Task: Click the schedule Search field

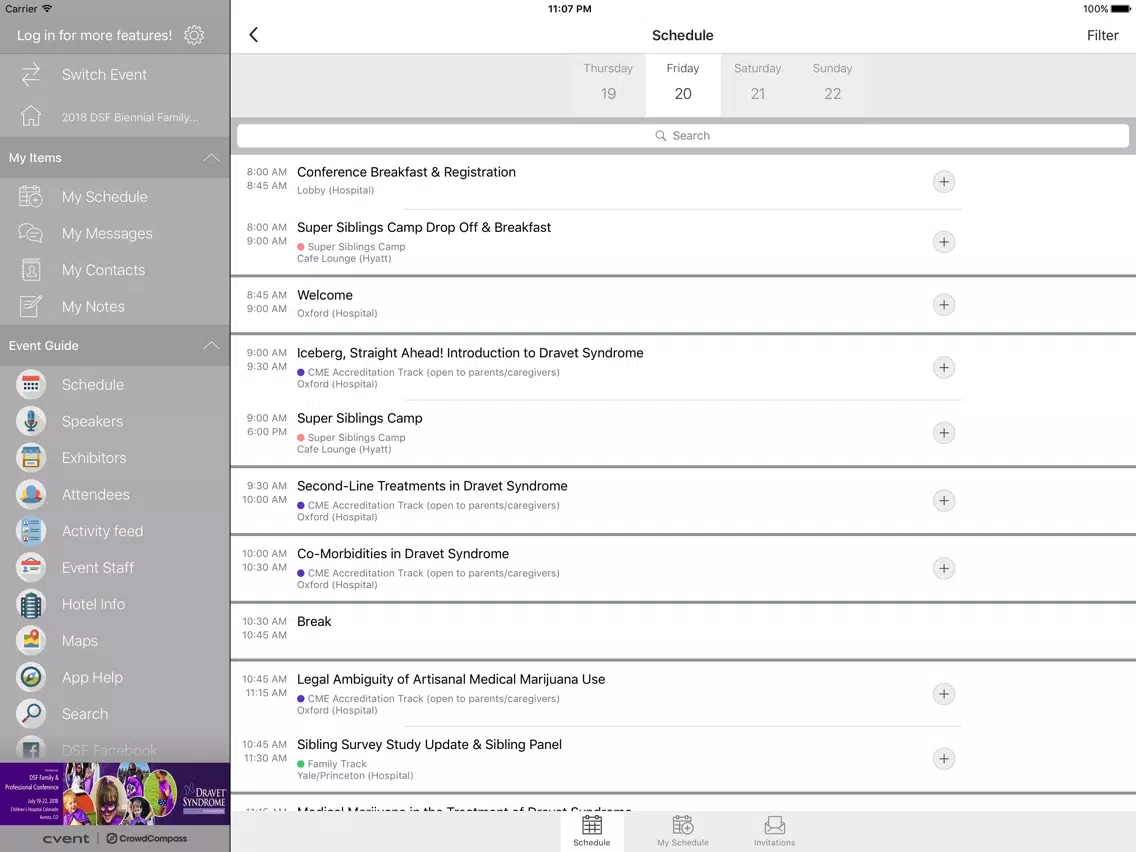Action: pyautogui.click(x=682, y=135)
